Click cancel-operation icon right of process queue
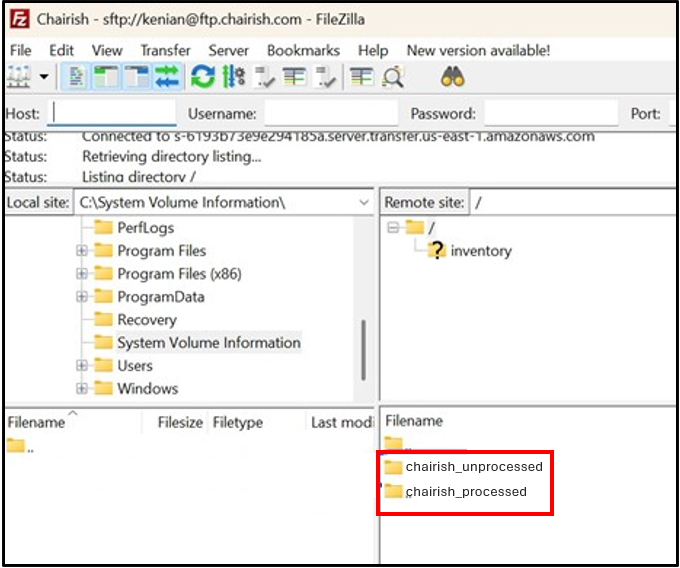This screenshot has height=568, width=680. pyautogui.click(x=265, y=77)
